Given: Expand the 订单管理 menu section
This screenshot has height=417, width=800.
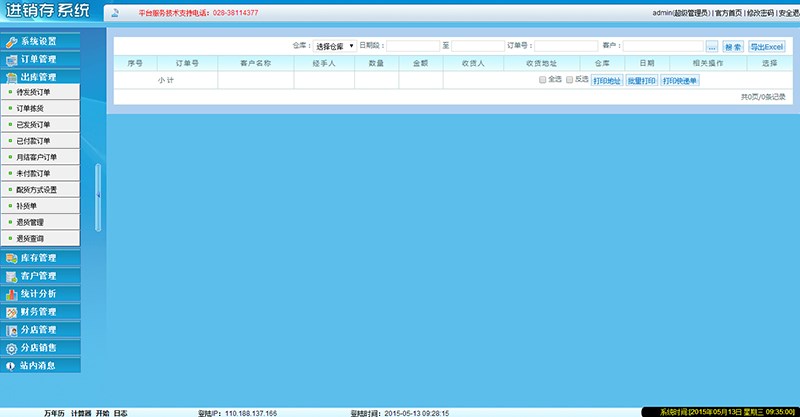Looking at the screenshot, I should point(40,59).
